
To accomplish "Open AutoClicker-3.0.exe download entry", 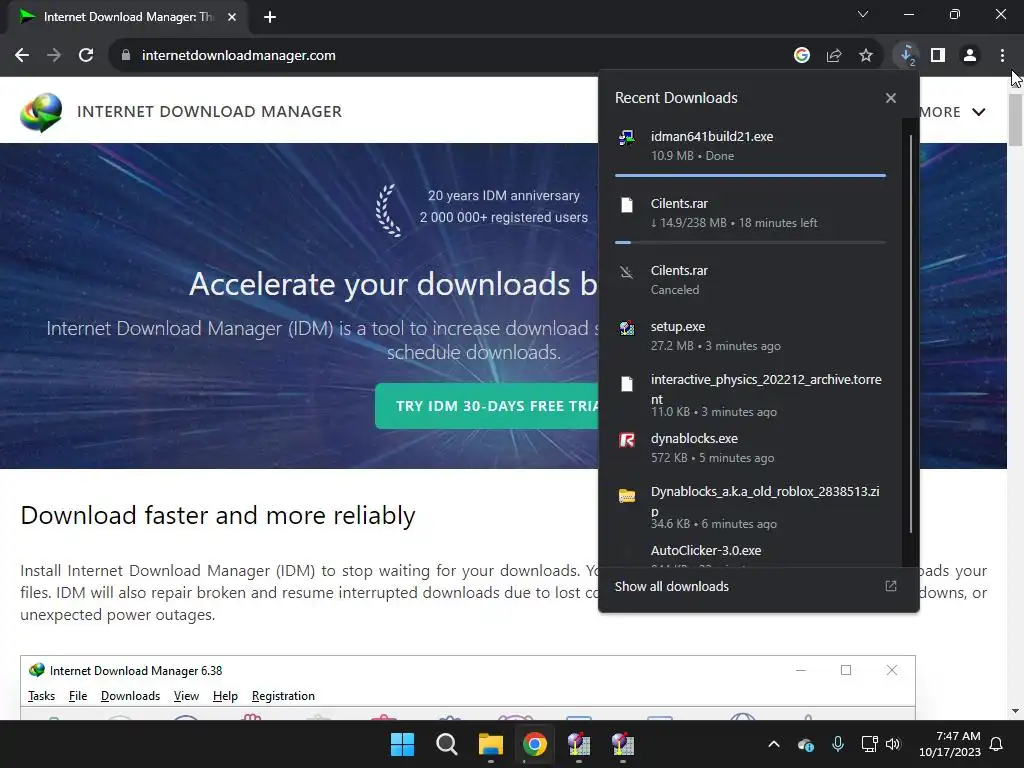I will [750, 554].
